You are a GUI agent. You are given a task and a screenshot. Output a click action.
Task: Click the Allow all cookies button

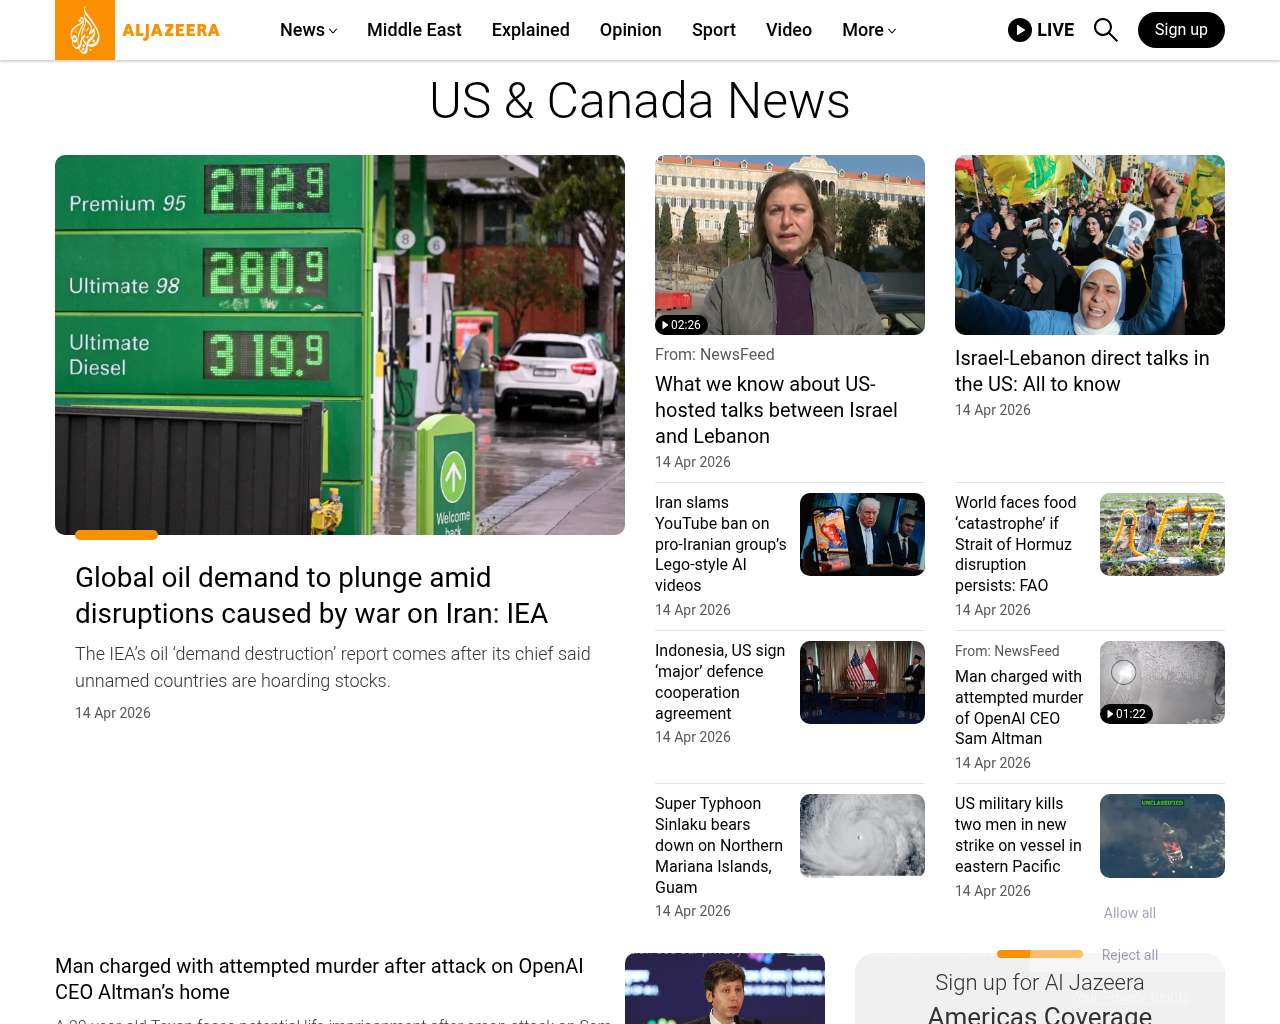click(x=1130, y=913)
